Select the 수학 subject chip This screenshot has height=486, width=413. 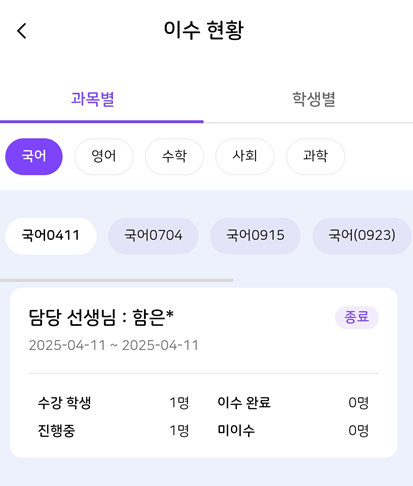pyautogui.click(x=174, y=156)
